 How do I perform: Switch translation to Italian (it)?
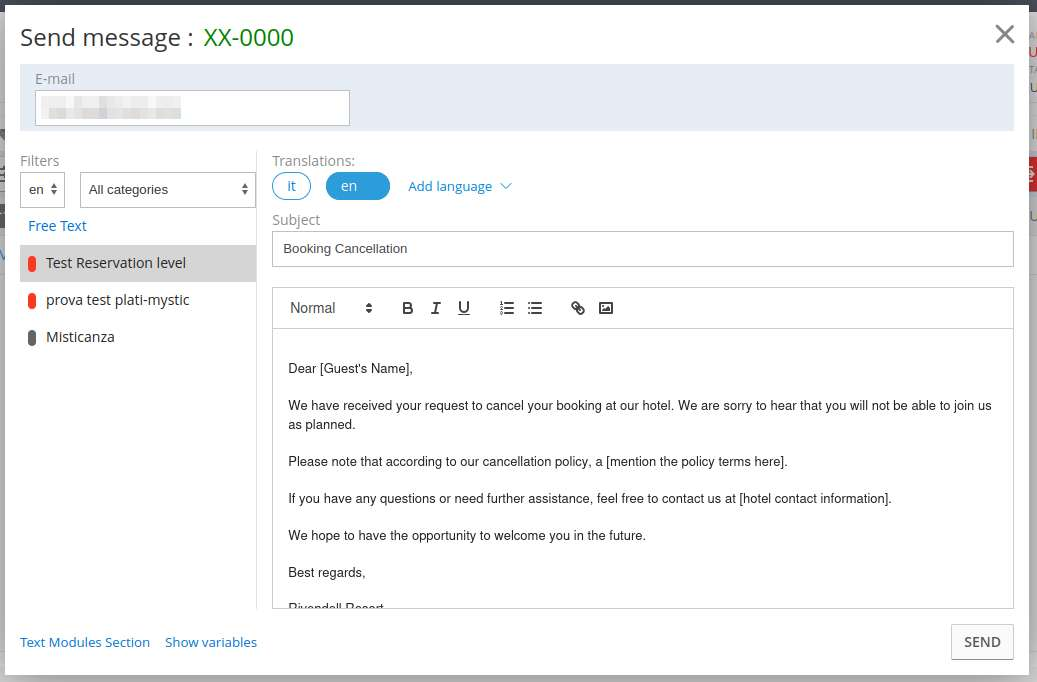point(291,186)
